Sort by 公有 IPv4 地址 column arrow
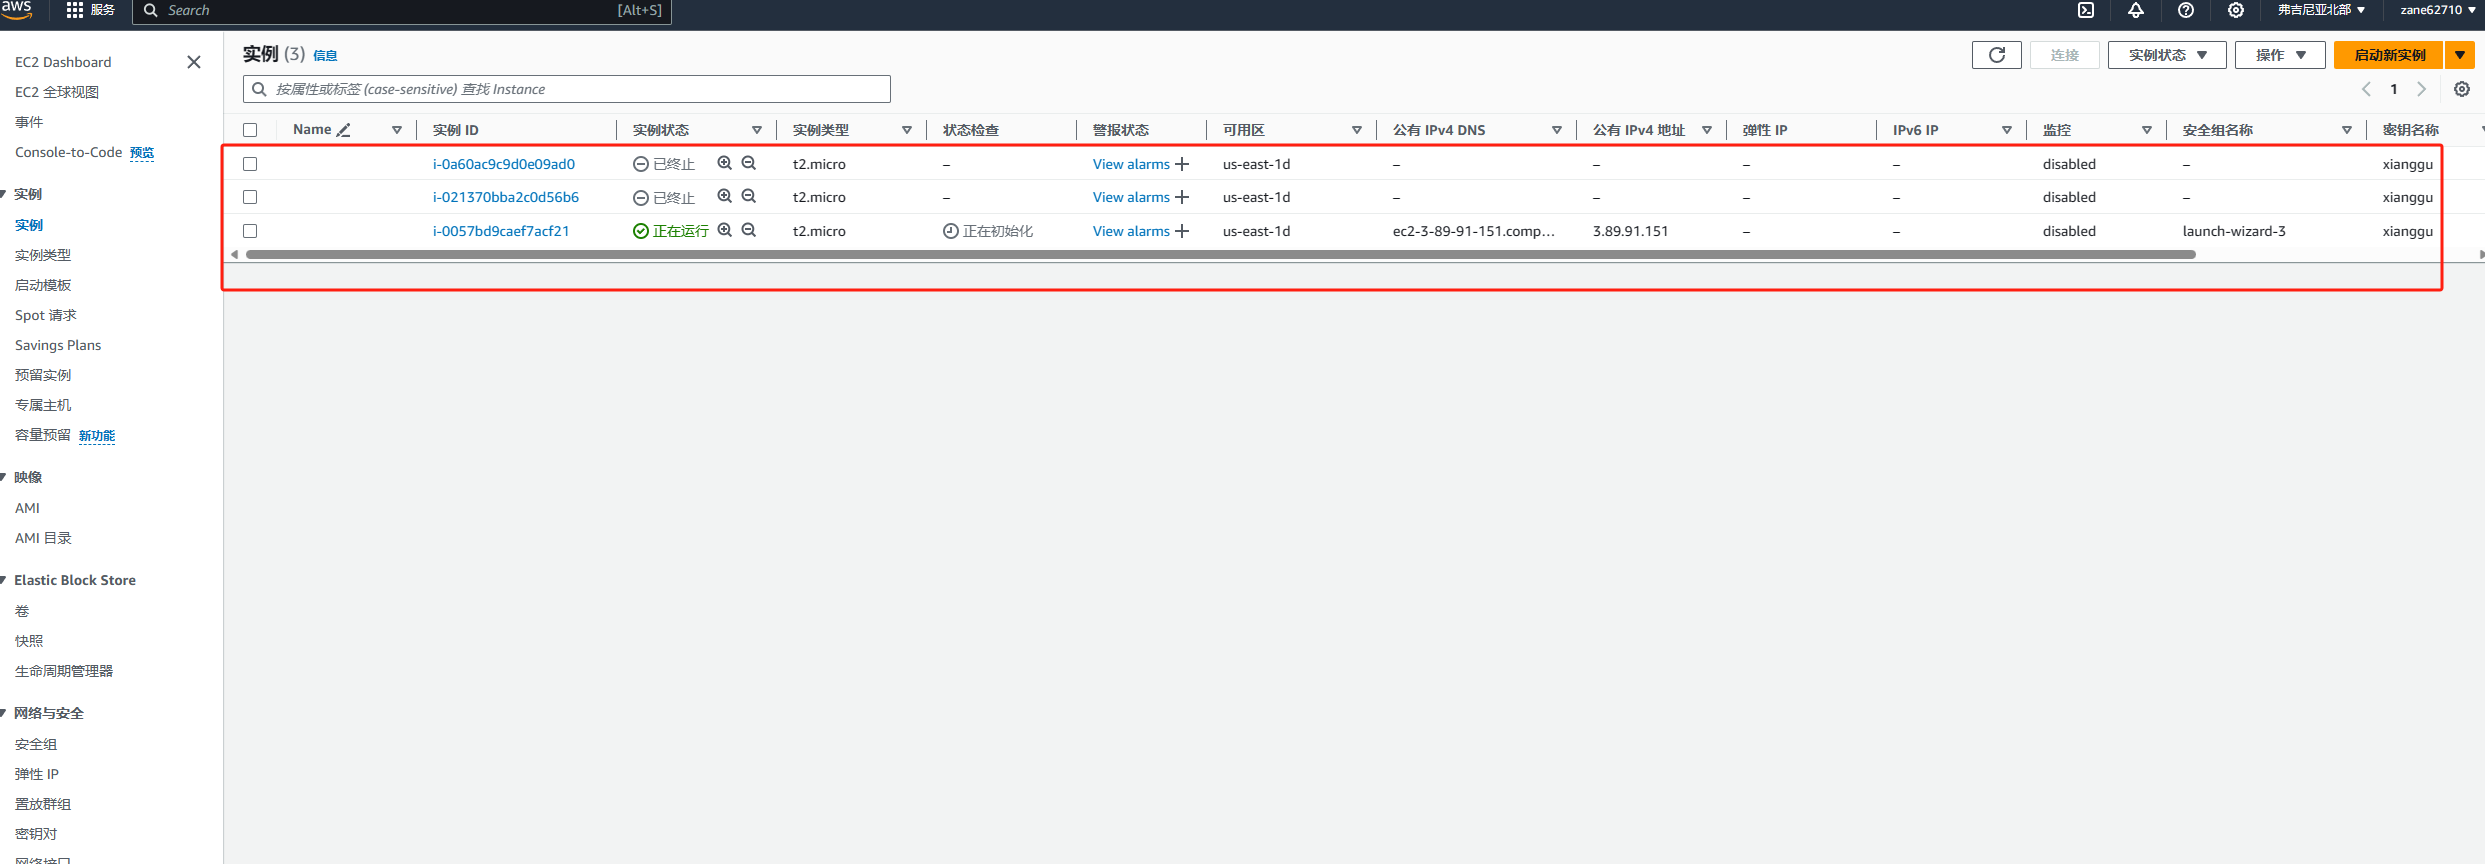 (1707, 130)
